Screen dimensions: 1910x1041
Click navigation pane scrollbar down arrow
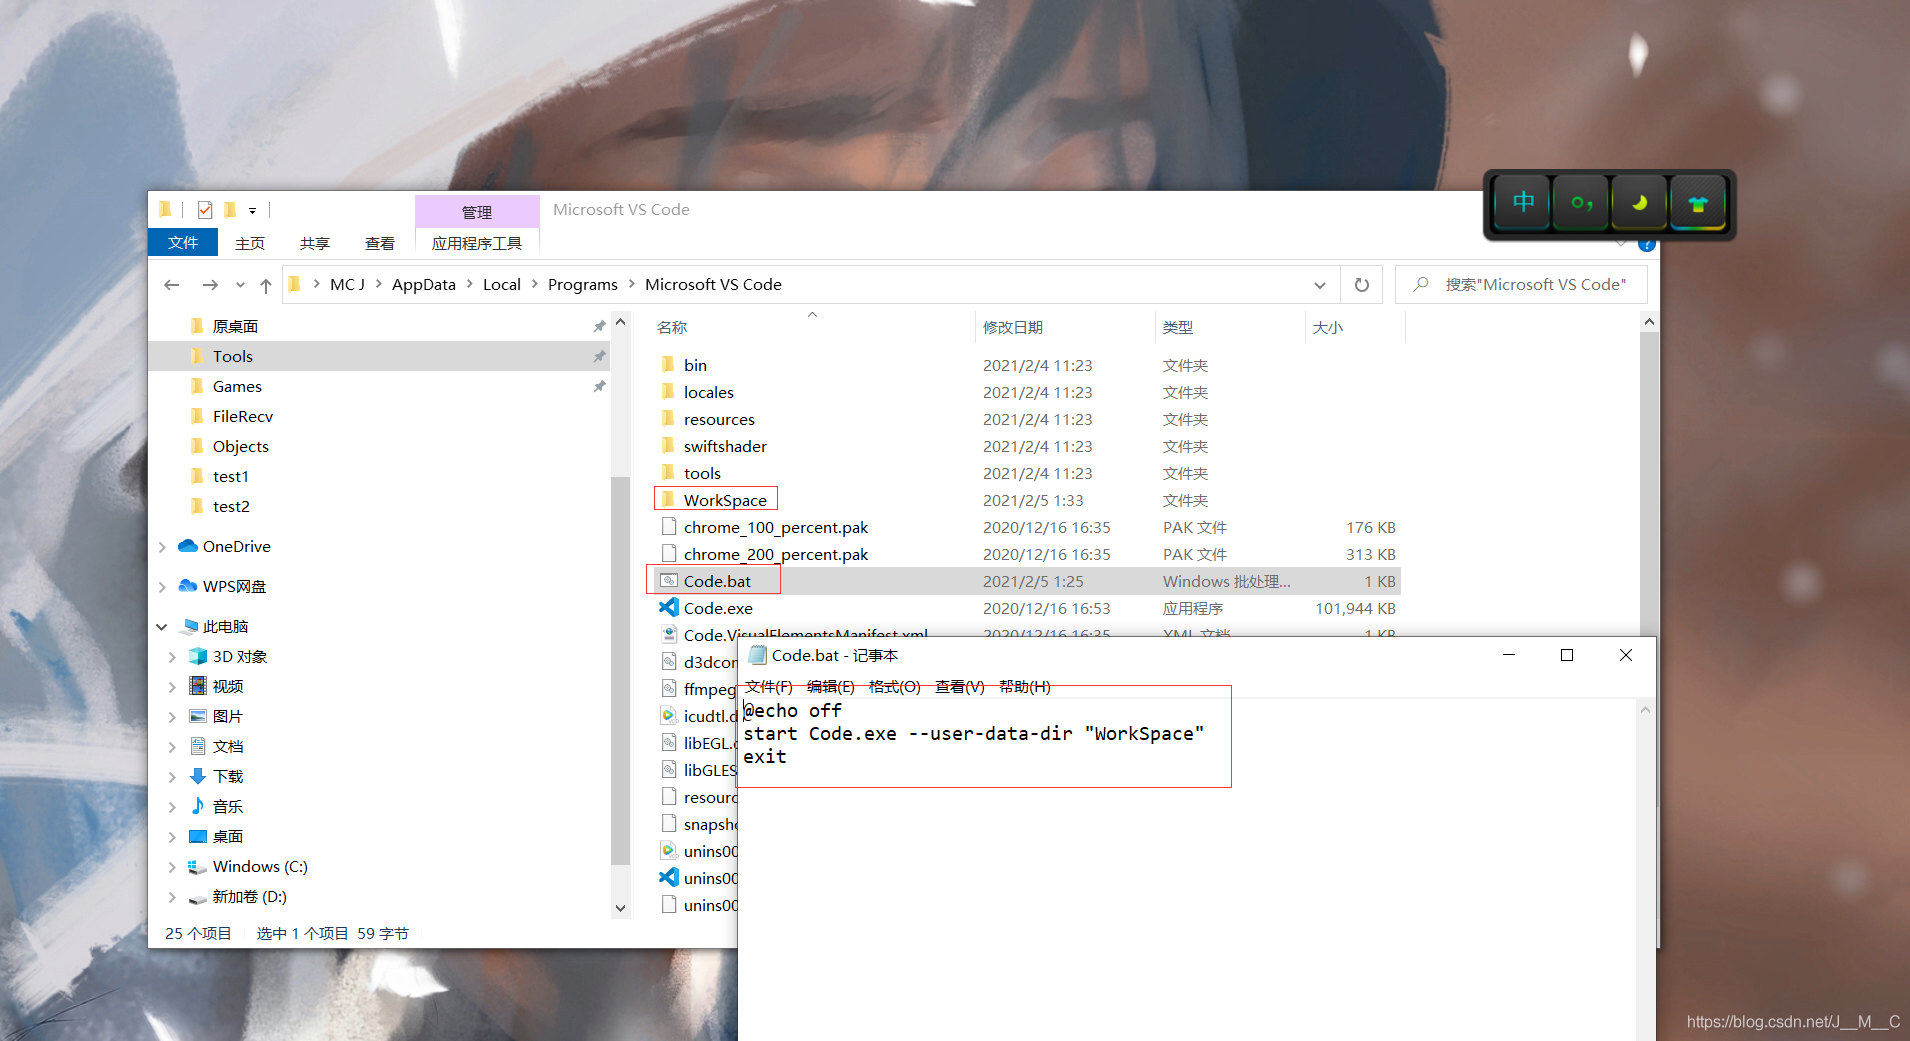tap(620, 908)
